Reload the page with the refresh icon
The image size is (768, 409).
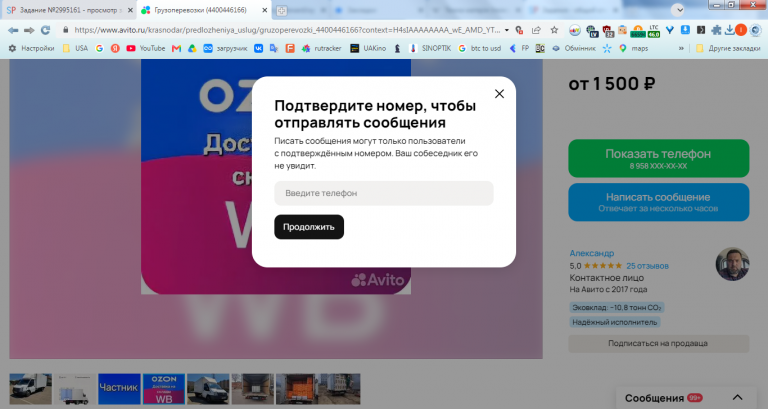[x=46, y=30]
